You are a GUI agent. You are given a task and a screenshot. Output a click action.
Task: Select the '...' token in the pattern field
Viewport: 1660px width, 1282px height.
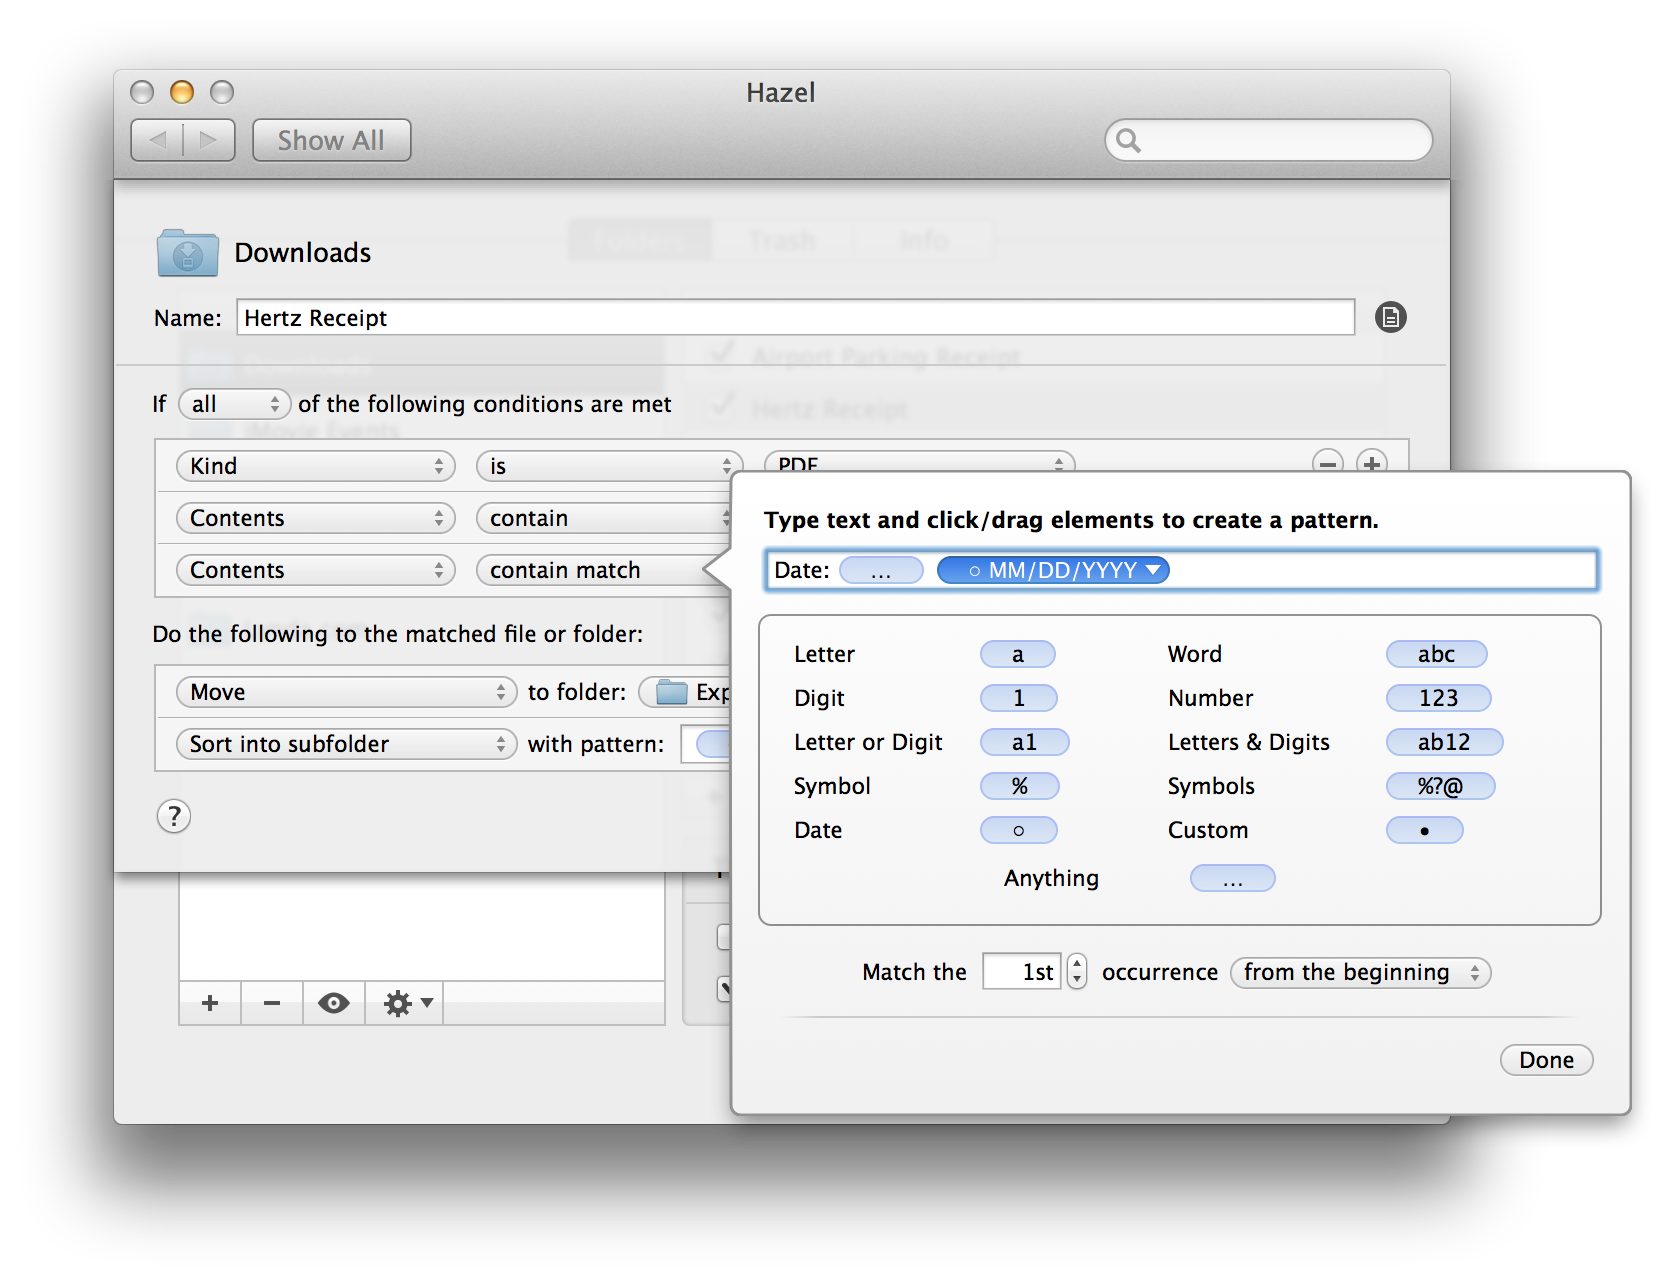point(881,570)
